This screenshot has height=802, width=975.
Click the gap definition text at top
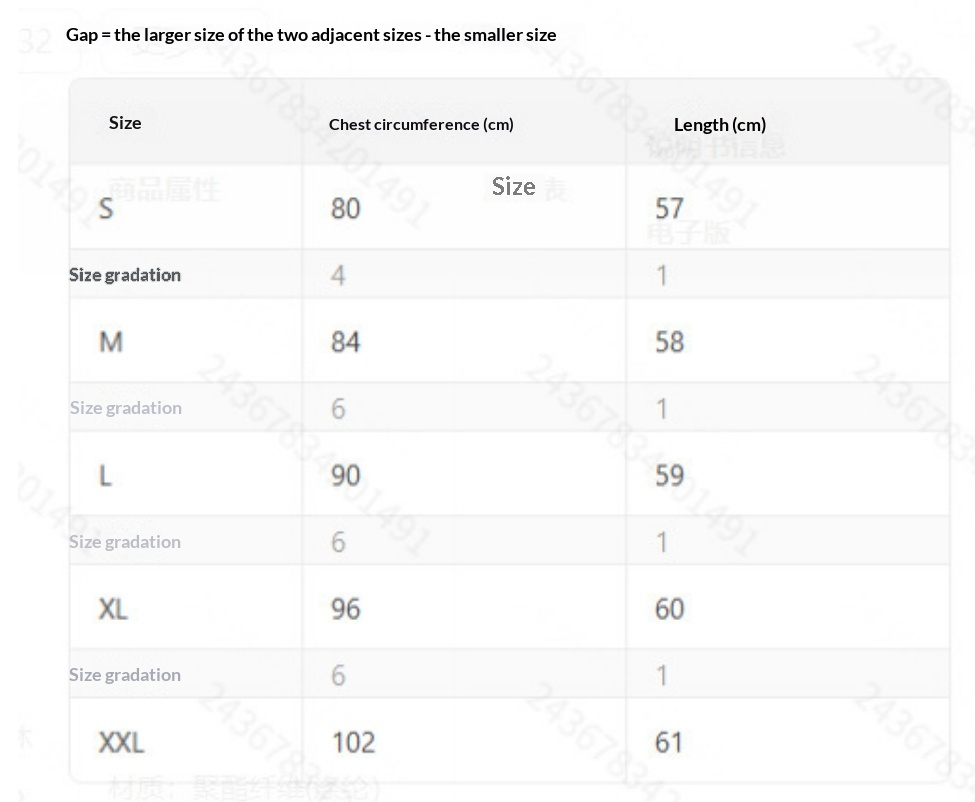coord(311,35)
